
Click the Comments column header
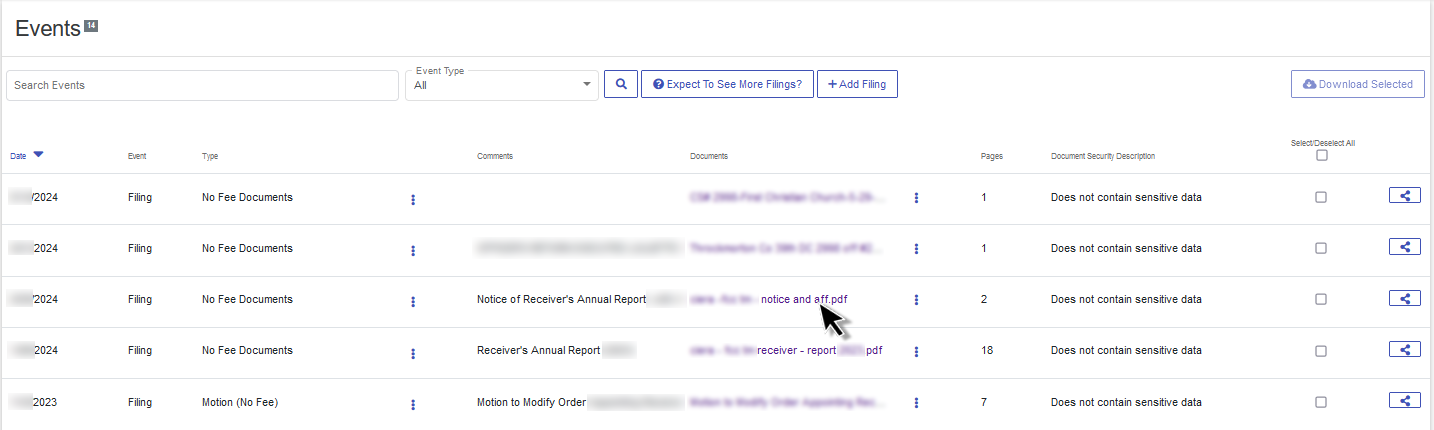tap(494, 157)
